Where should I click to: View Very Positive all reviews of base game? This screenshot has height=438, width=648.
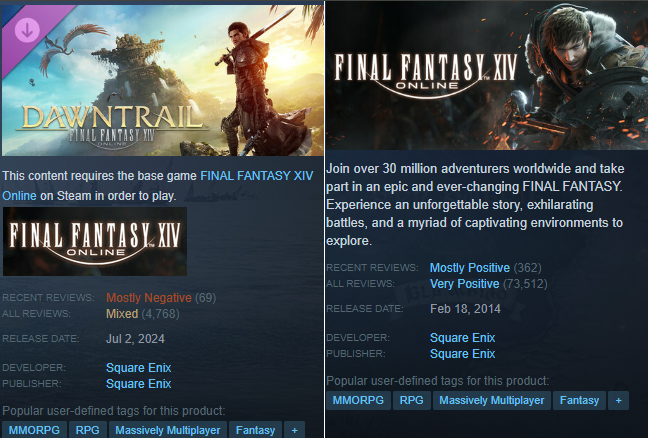coord(465,284)
